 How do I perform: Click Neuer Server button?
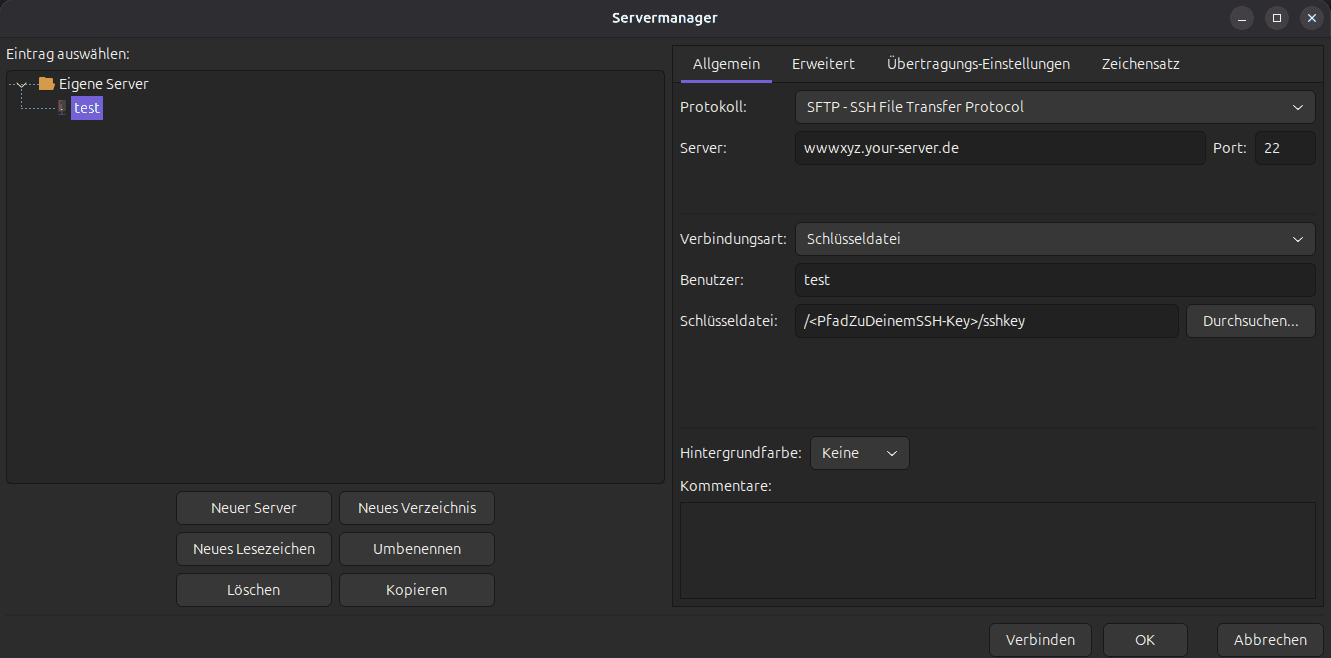pyautogui.click(x=254, y=508)
